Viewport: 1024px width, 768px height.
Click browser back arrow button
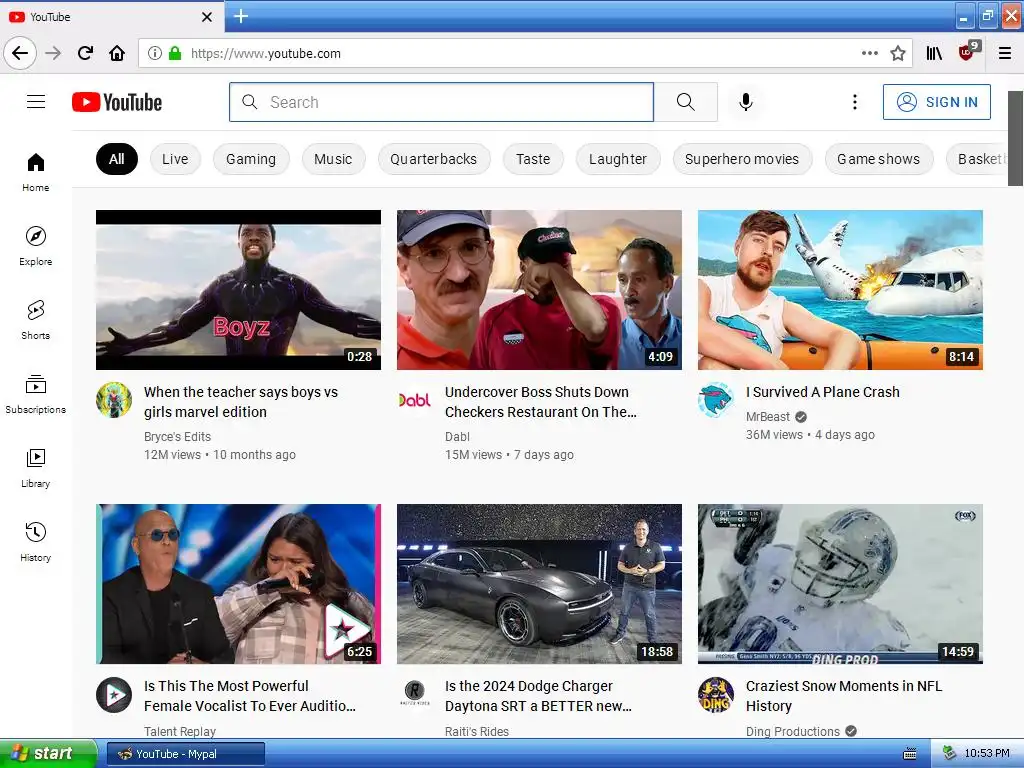20,53
